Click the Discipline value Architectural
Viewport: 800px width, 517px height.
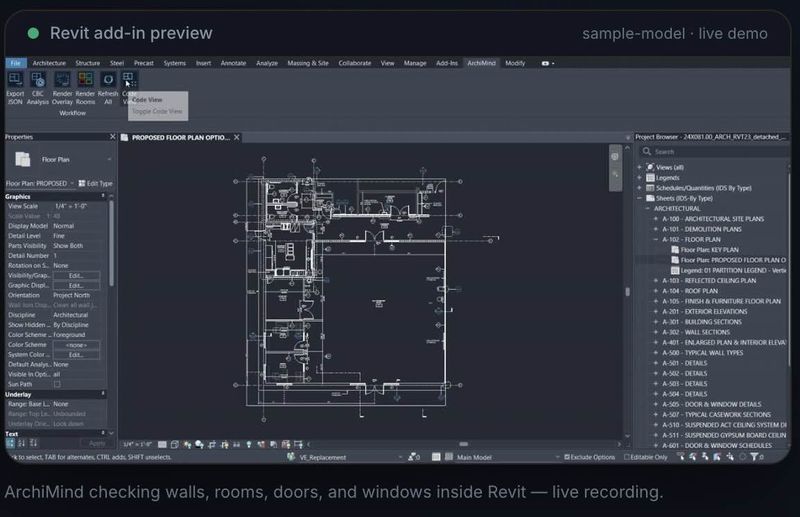[x=70, y=315]
